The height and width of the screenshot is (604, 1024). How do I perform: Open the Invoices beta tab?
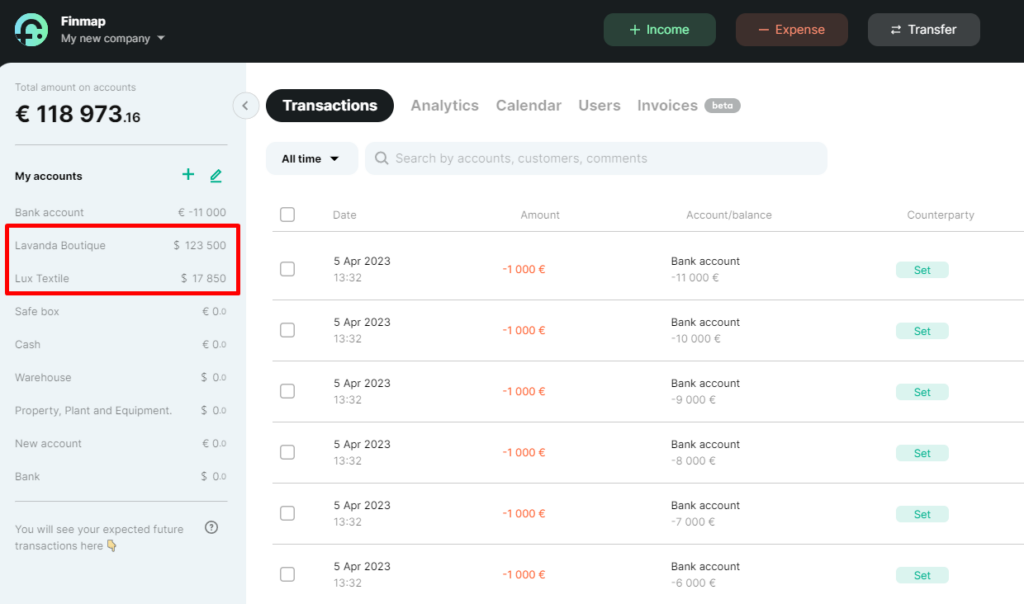point(688,106)
